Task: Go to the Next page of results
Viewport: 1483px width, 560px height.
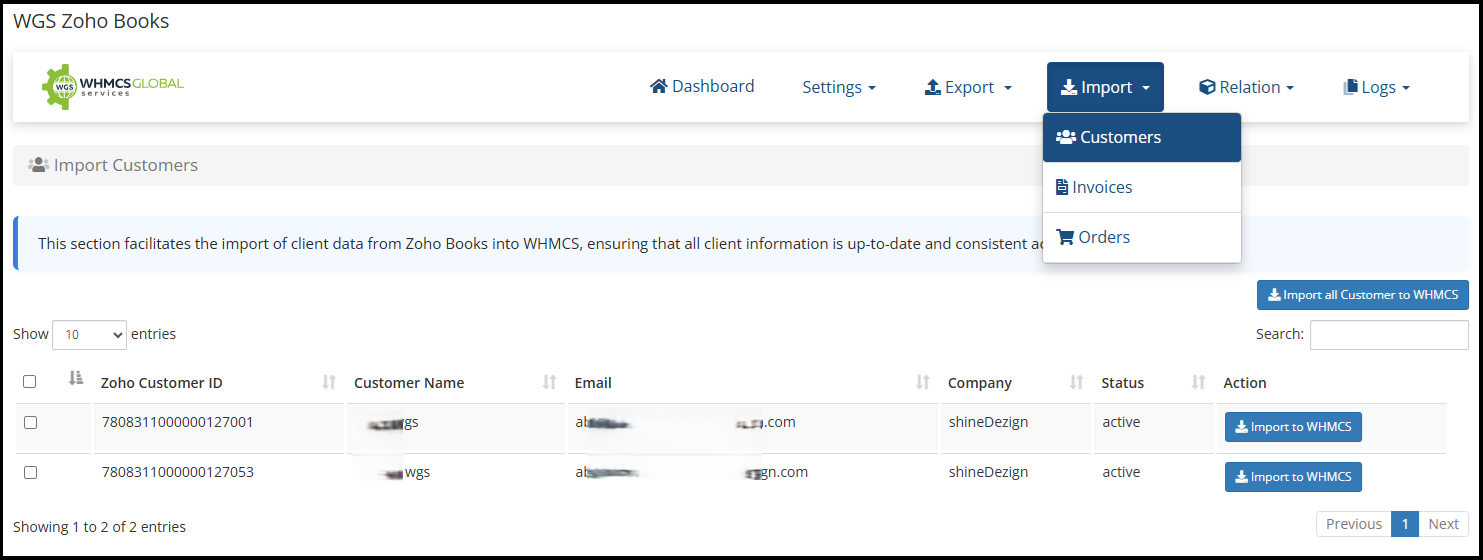Action: click(x=1443, y=524)
